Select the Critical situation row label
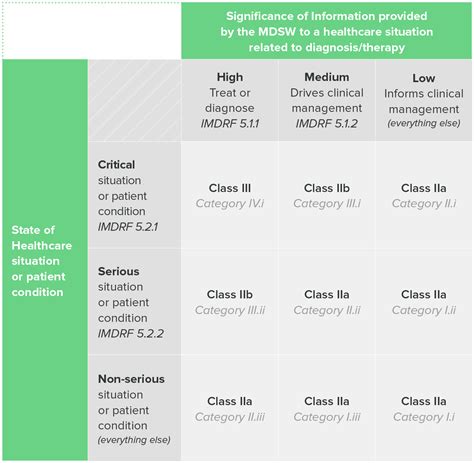 coord(135,195)
